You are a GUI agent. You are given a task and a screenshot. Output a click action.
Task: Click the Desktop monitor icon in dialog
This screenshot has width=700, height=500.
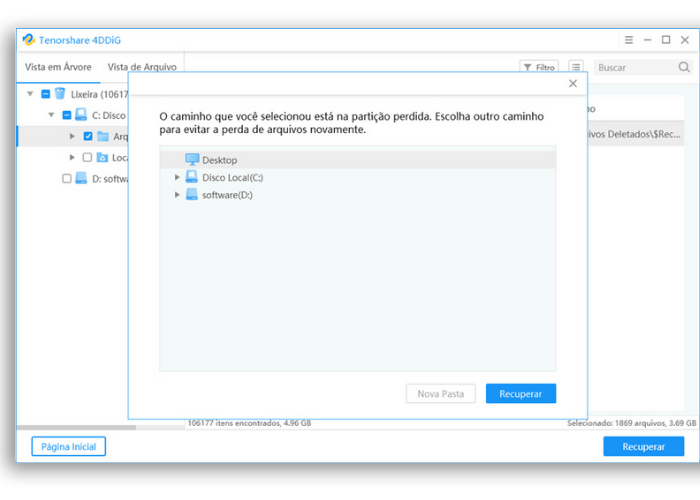tap(192, 159)
